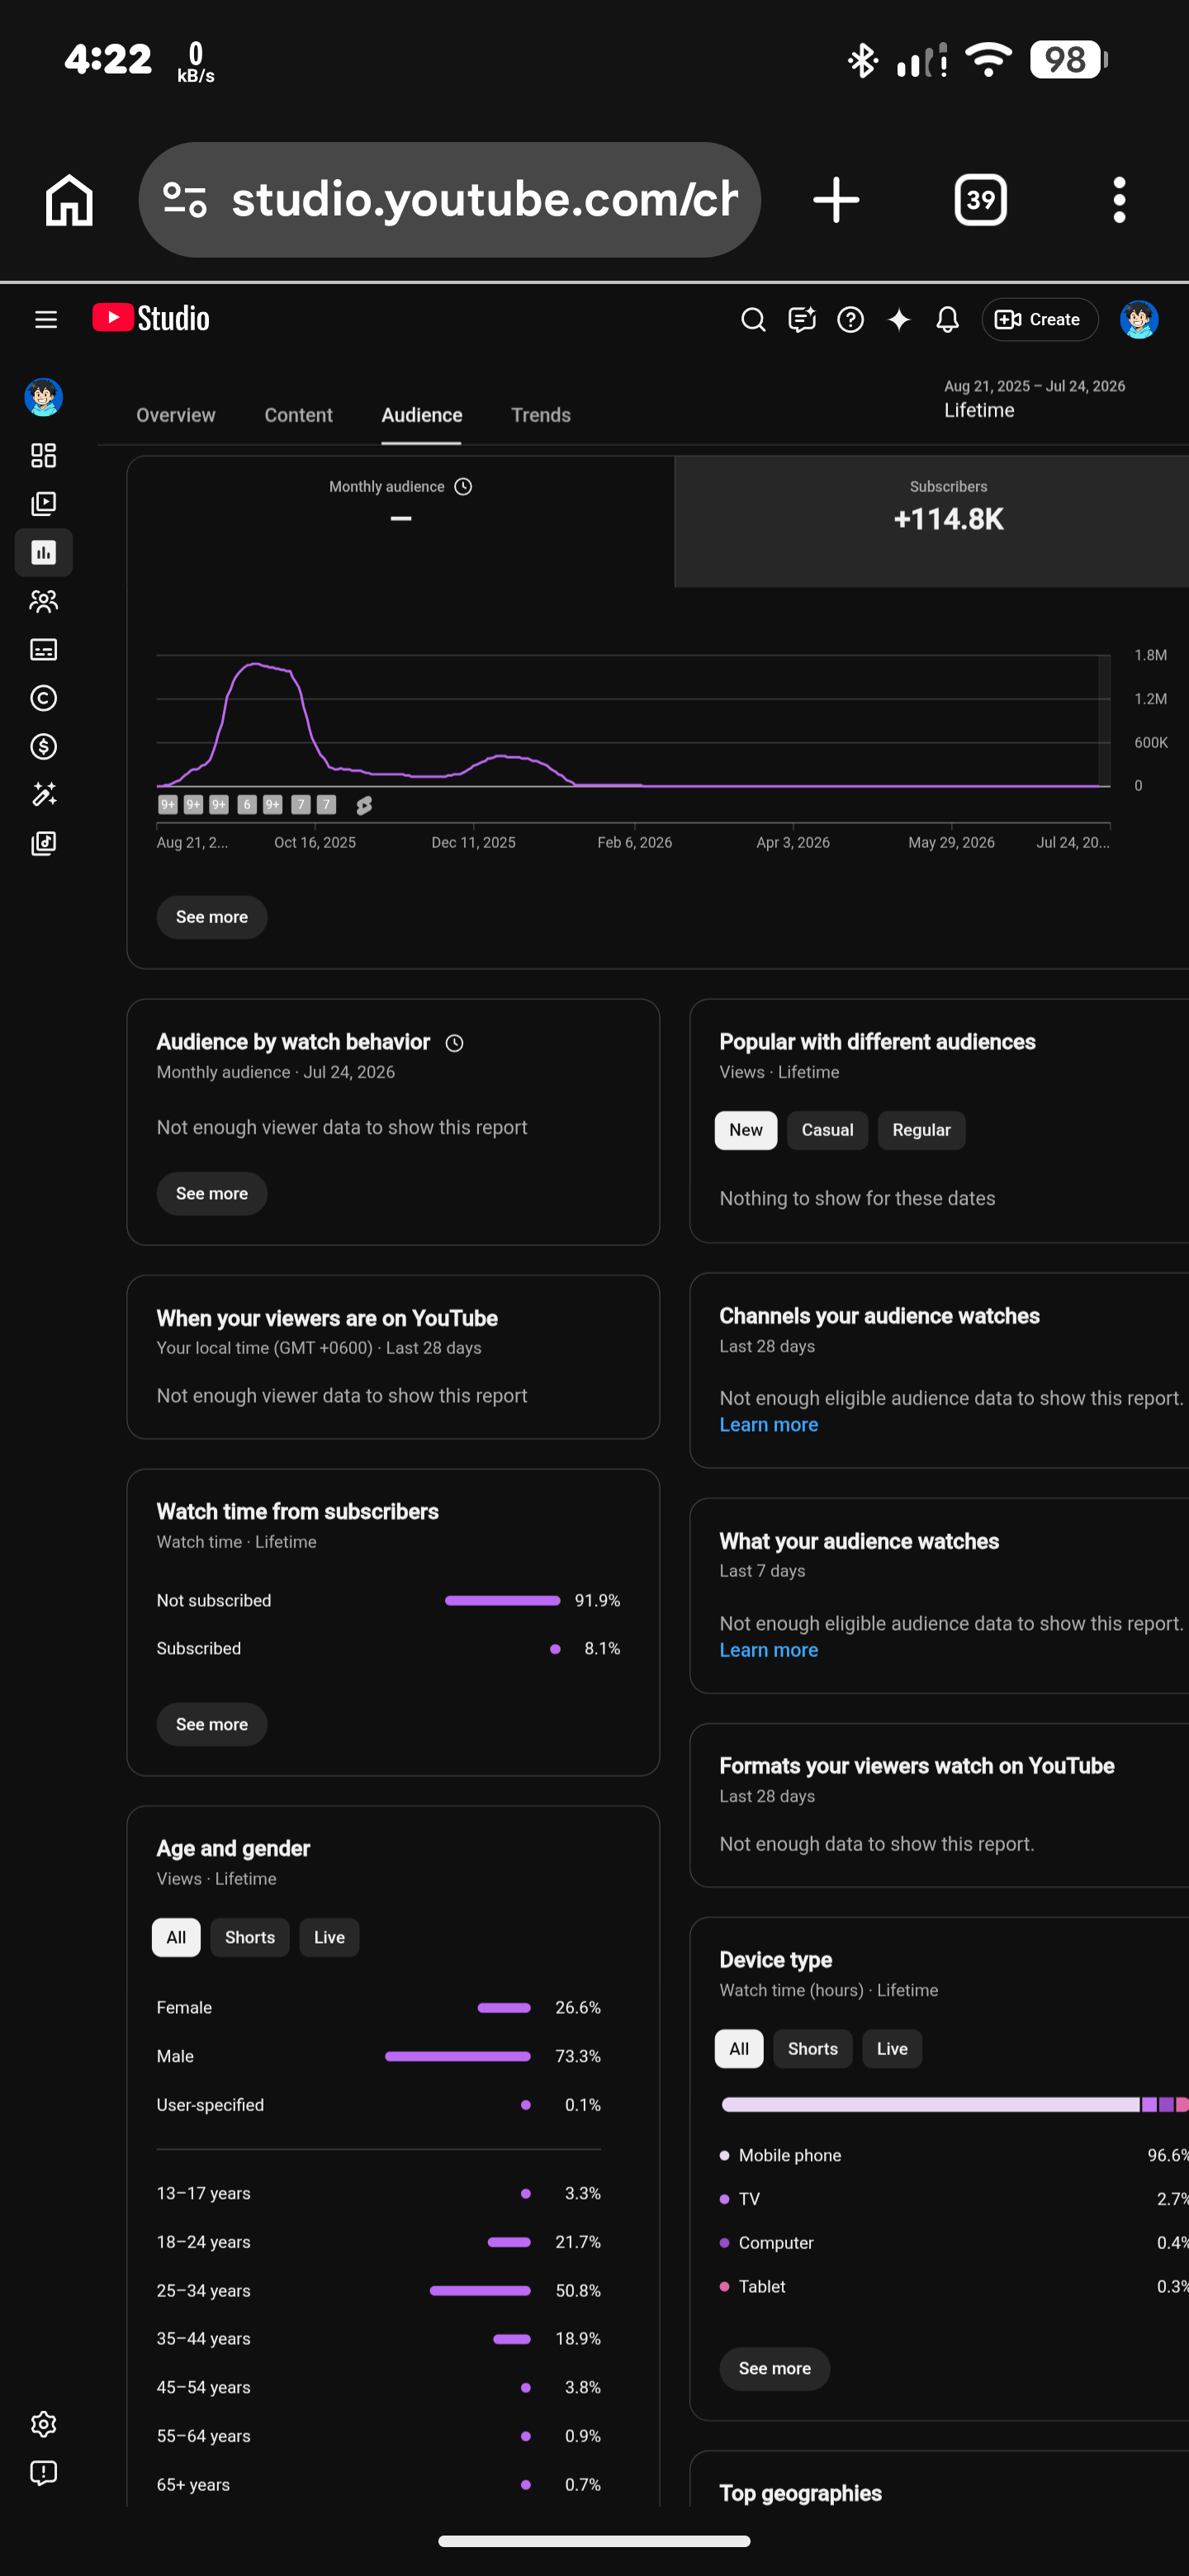Open the Content icon in sidebar
This screenshot has height=2576, width=1189.
click(43, 504)
